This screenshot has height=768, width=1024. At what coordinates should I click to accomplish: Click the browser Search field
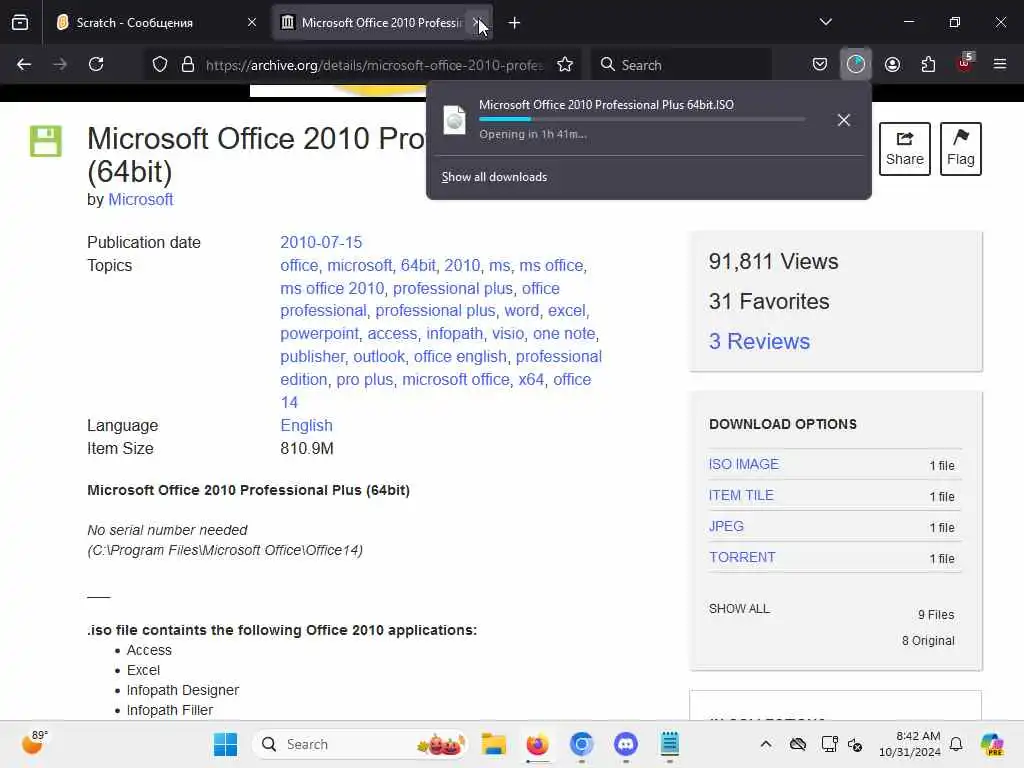(x=682, y=65)
